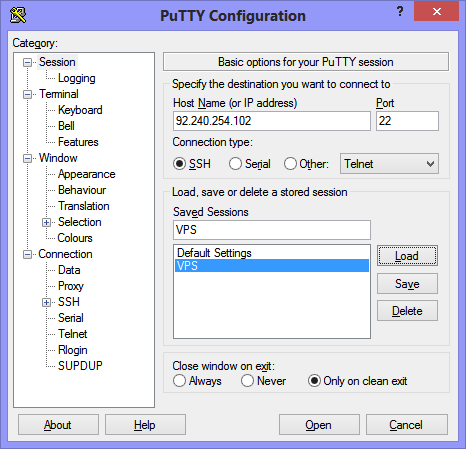This screenshot has width=466, height=449.
Task: Open the Appearance category
Action: pyautogui.click(x=87, y=174)
